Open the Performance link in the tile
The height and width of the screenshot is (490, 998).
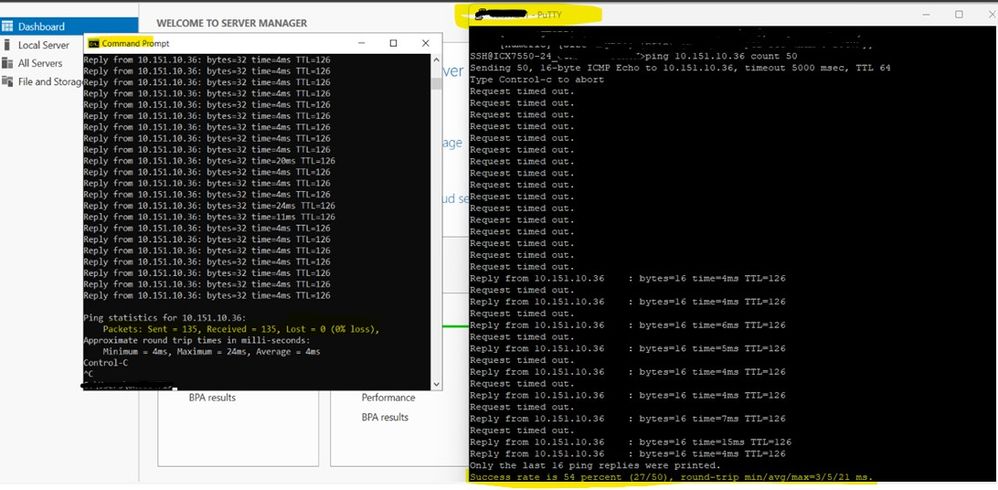(x=388, y=398)
